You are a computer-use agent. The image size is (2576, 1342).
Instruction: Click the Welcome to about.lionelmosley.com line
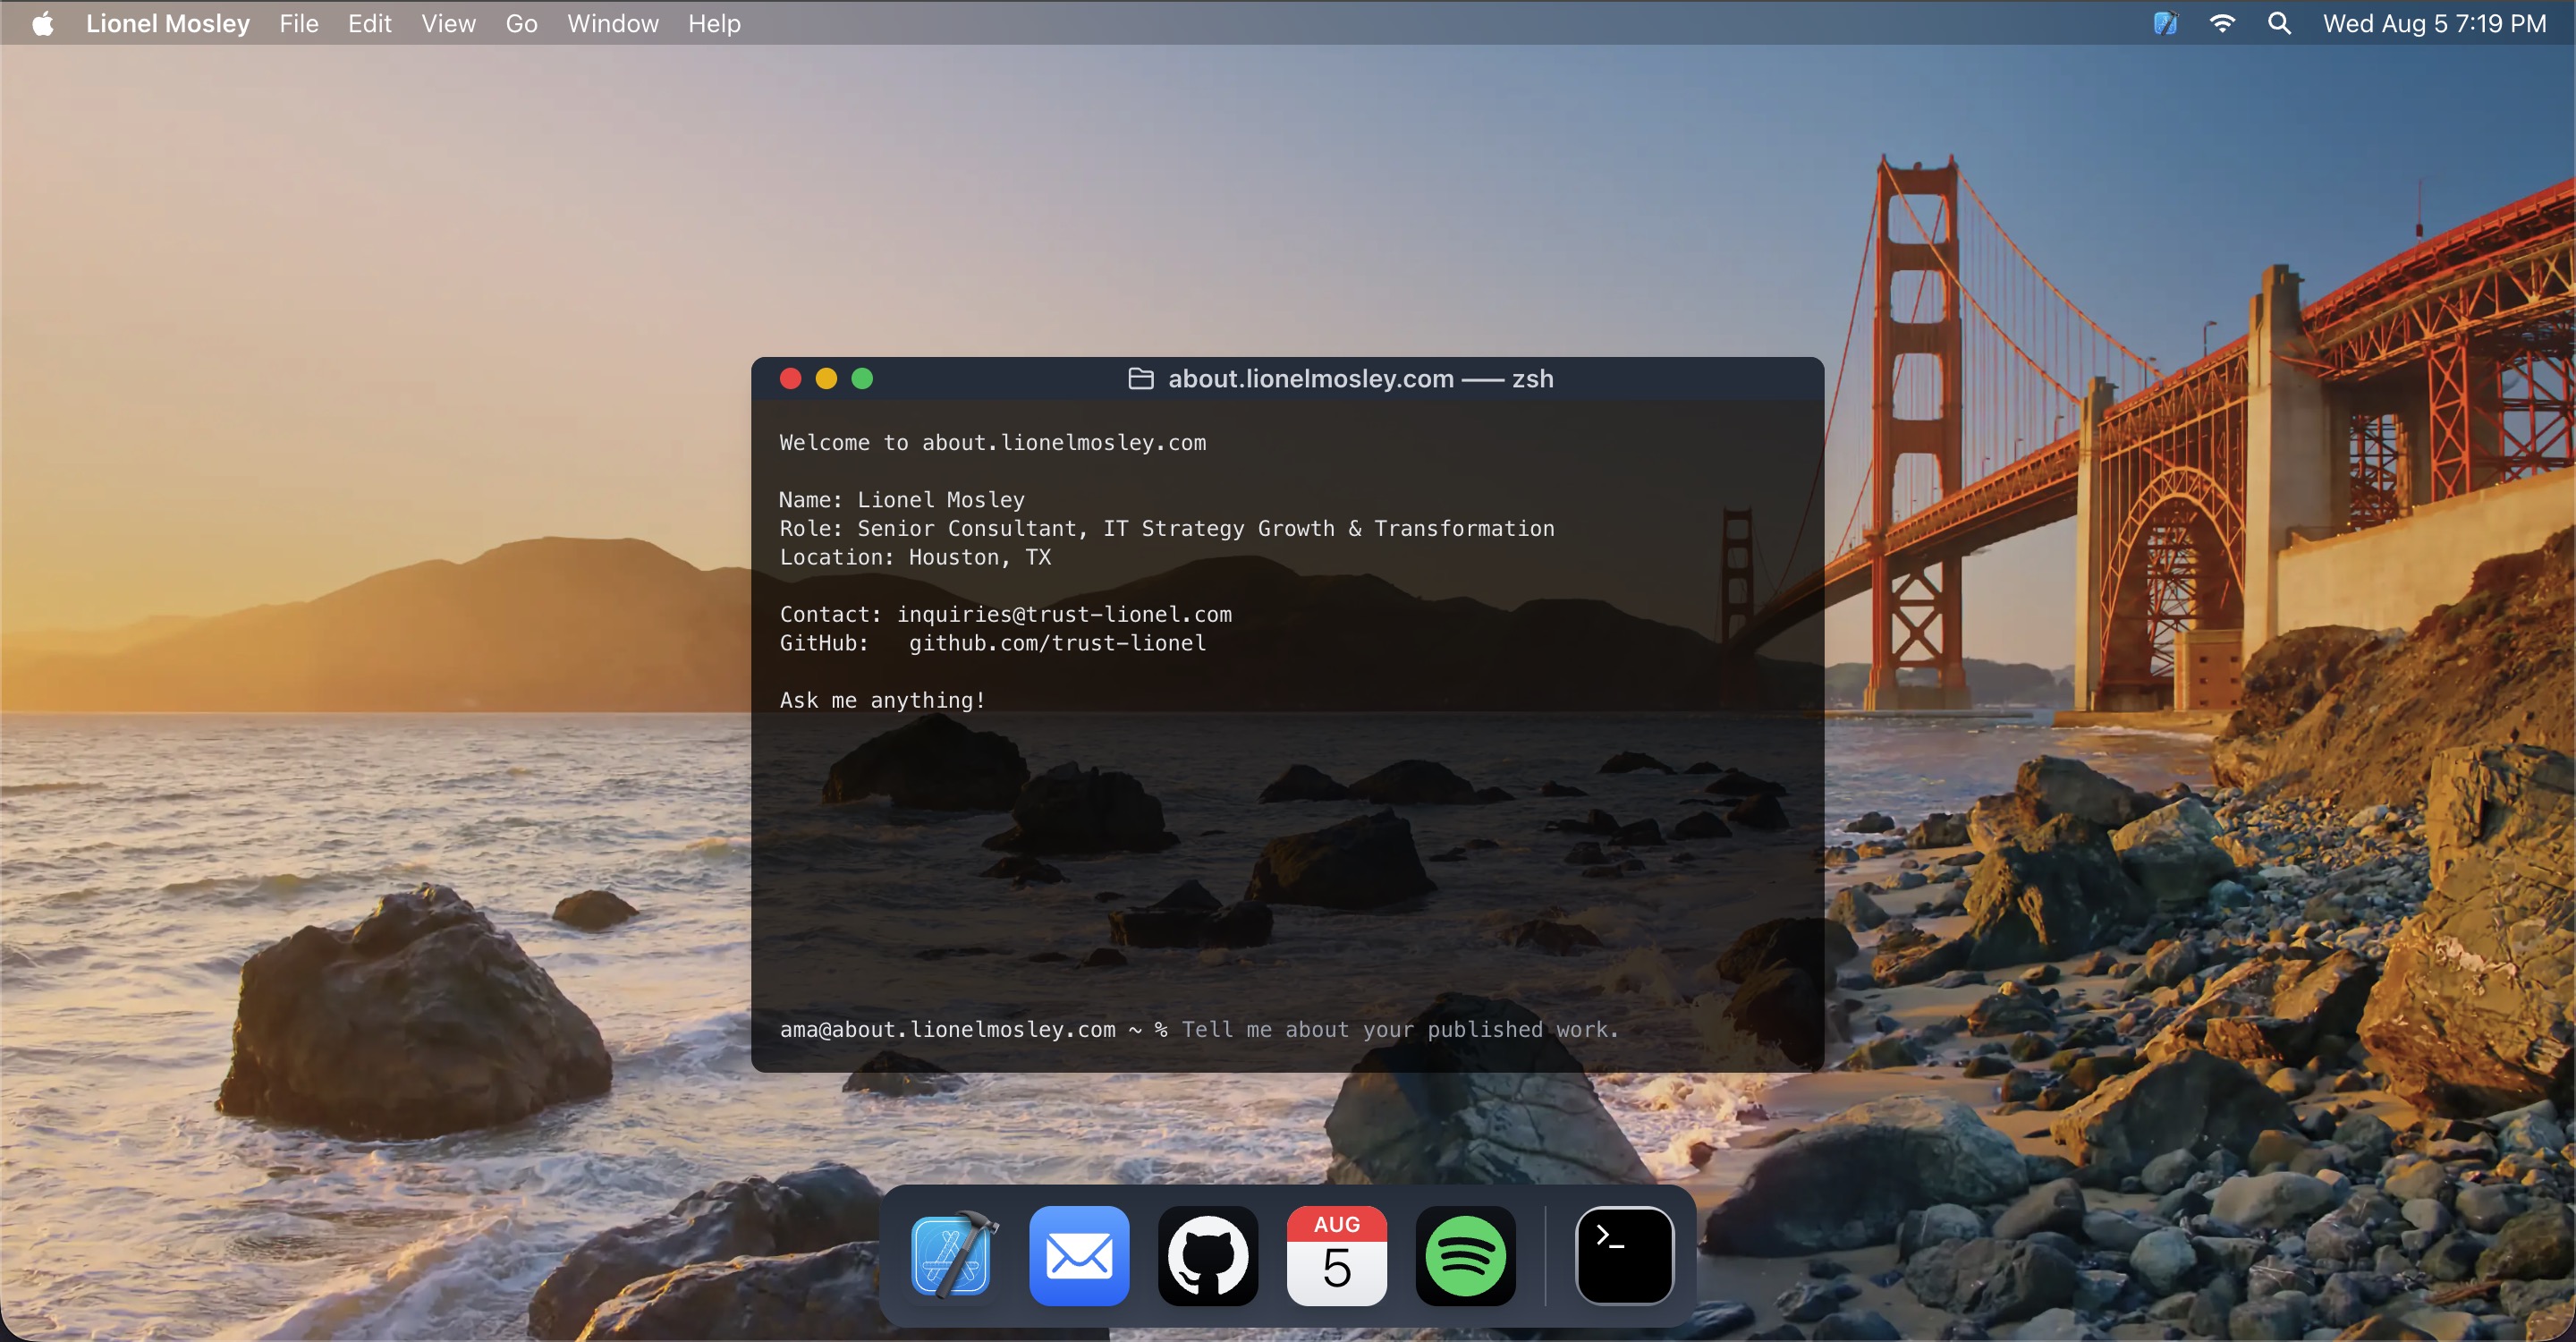coord(993,443)
